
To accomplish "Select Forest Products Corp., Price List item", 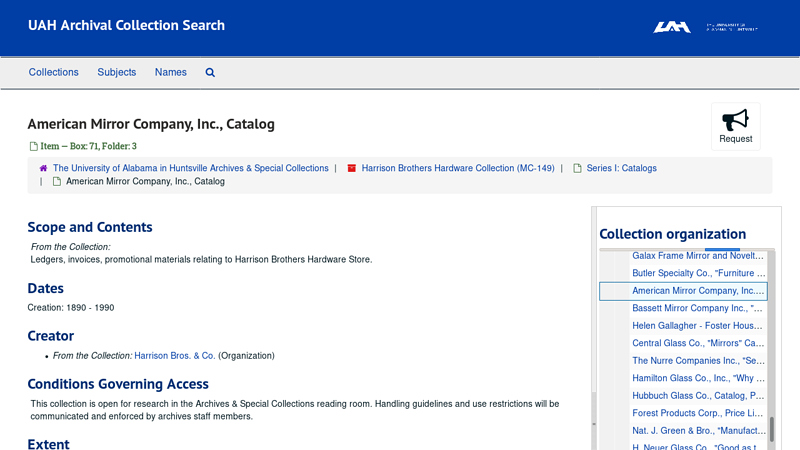I will [x=697, y=413].
